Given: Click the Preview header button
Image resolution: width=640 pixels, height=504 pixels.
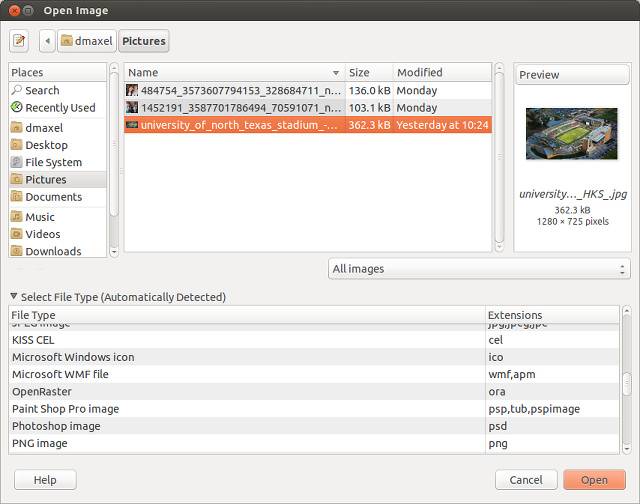Looking at the screenshot, I should coord(572,75).
